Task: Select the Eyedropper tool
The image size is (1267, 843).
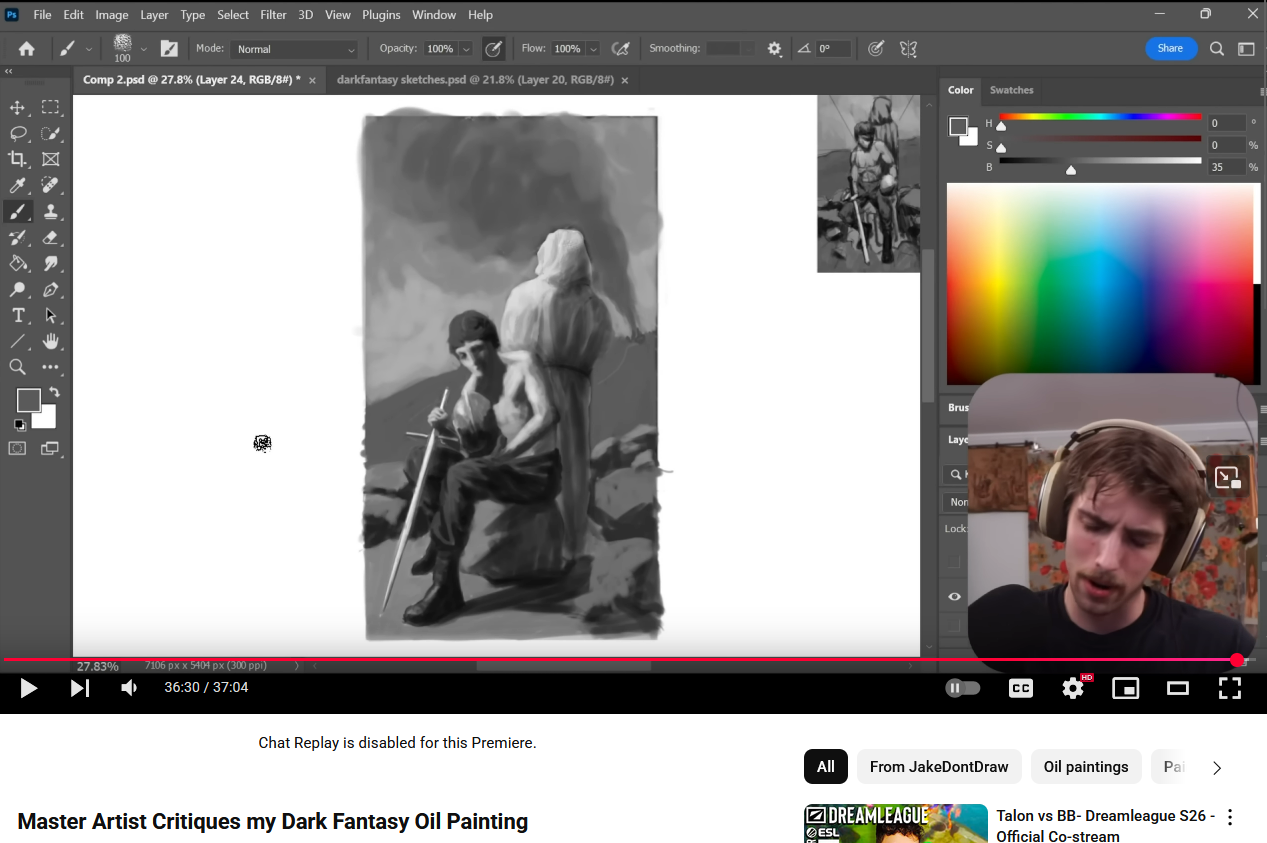Action: pyautogui.click(x=18, y=185)
